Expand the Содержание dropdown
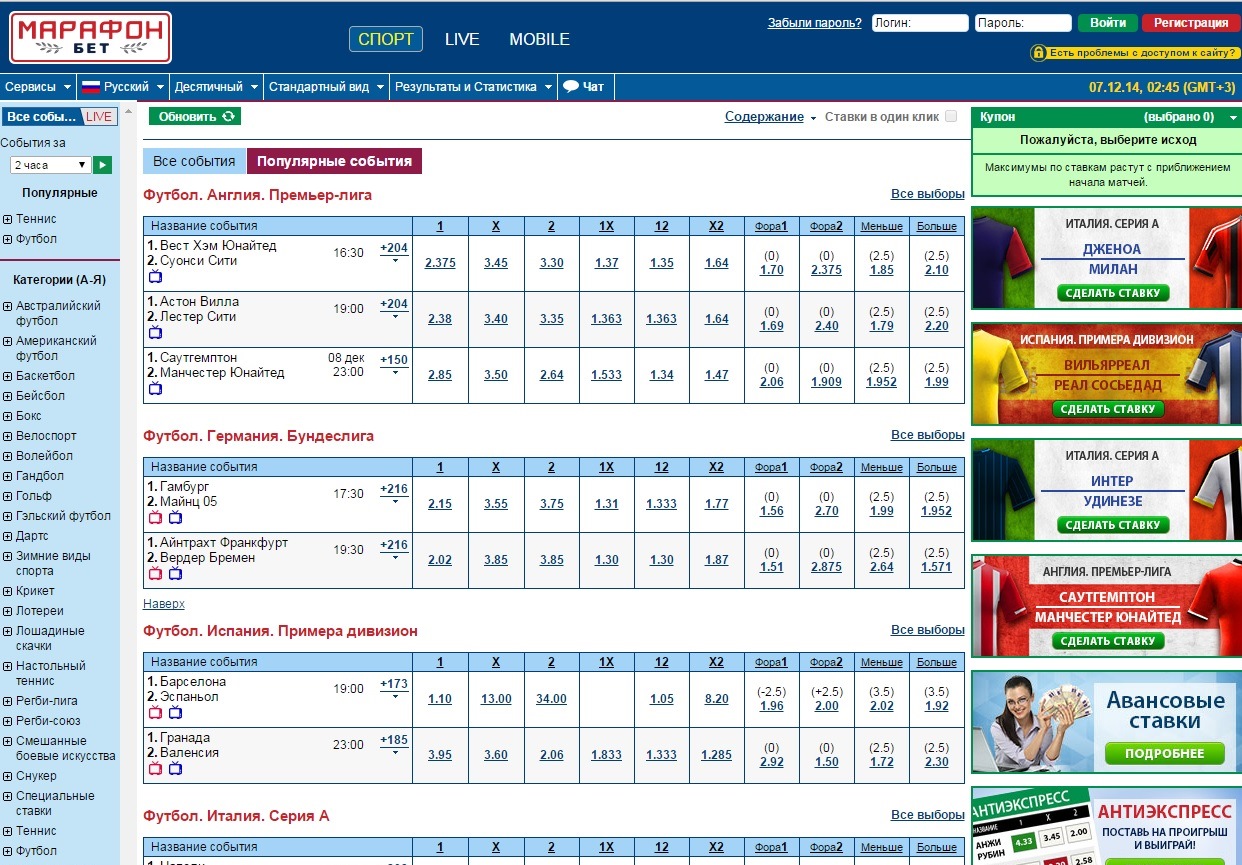 point(770,117)
